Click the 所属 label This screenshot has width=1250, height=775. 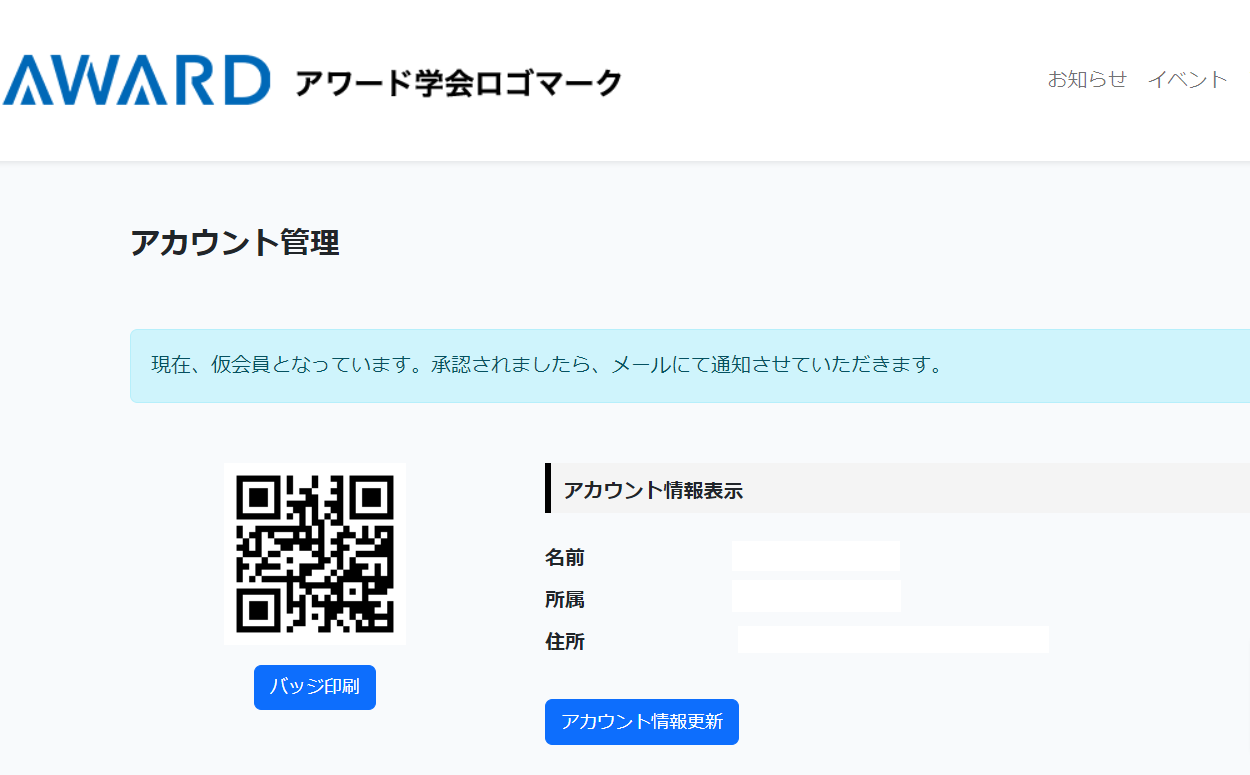pos(565,599)
